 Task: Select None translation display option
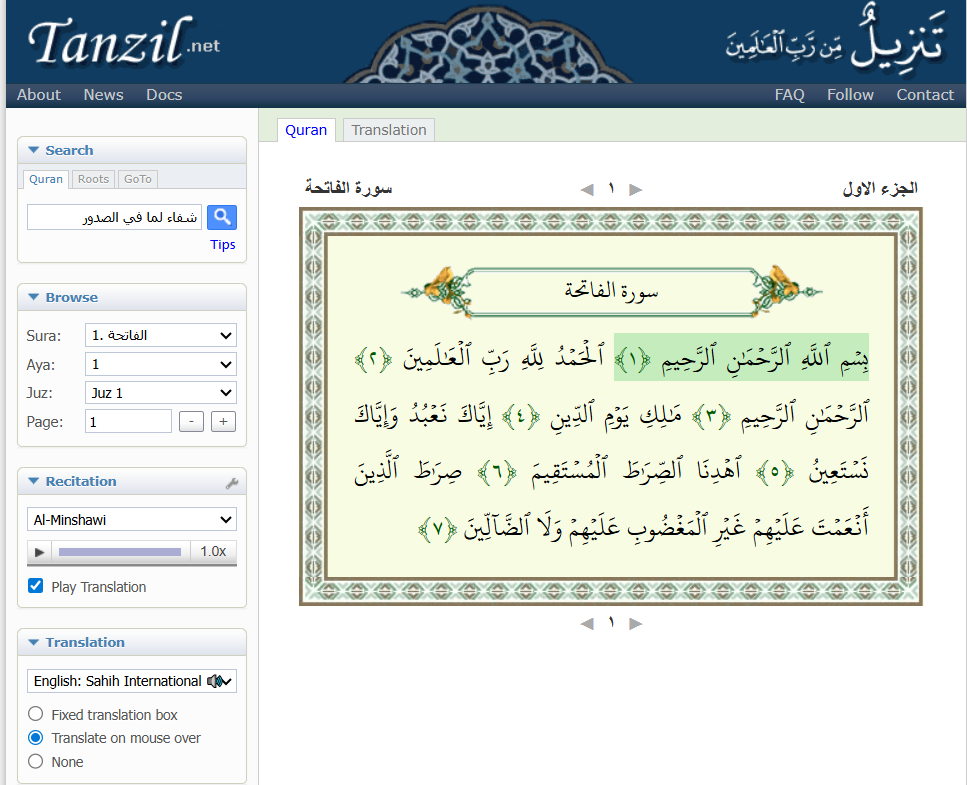36,761
